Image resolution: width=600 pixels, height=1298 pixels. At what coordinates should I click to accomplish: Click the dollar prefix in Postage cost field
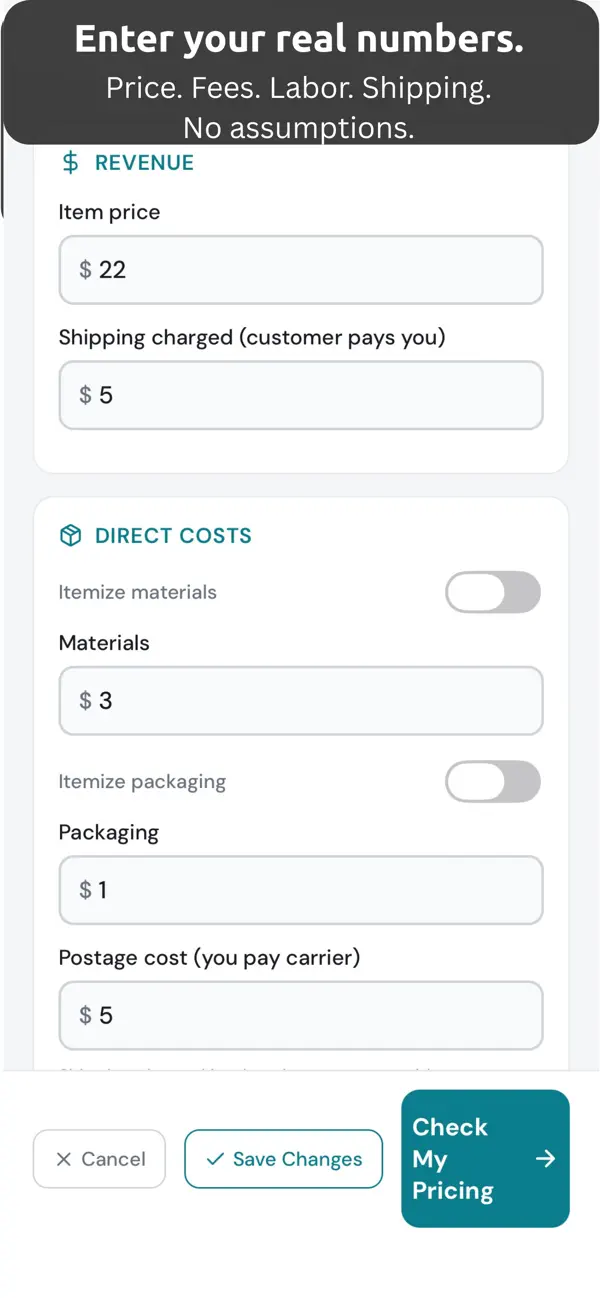coord(85,1016)
